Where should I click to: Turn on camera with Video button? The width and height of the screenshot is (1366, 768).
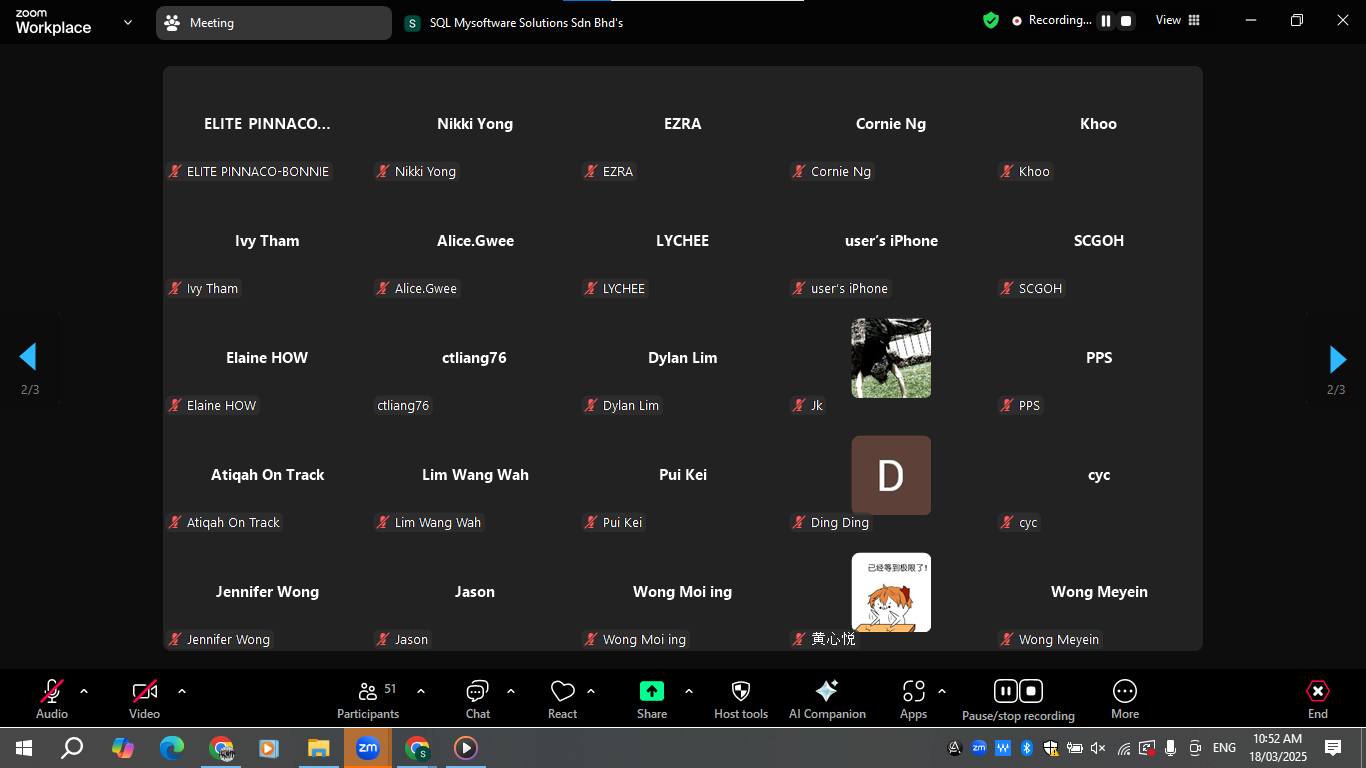[x=144, y=699]
